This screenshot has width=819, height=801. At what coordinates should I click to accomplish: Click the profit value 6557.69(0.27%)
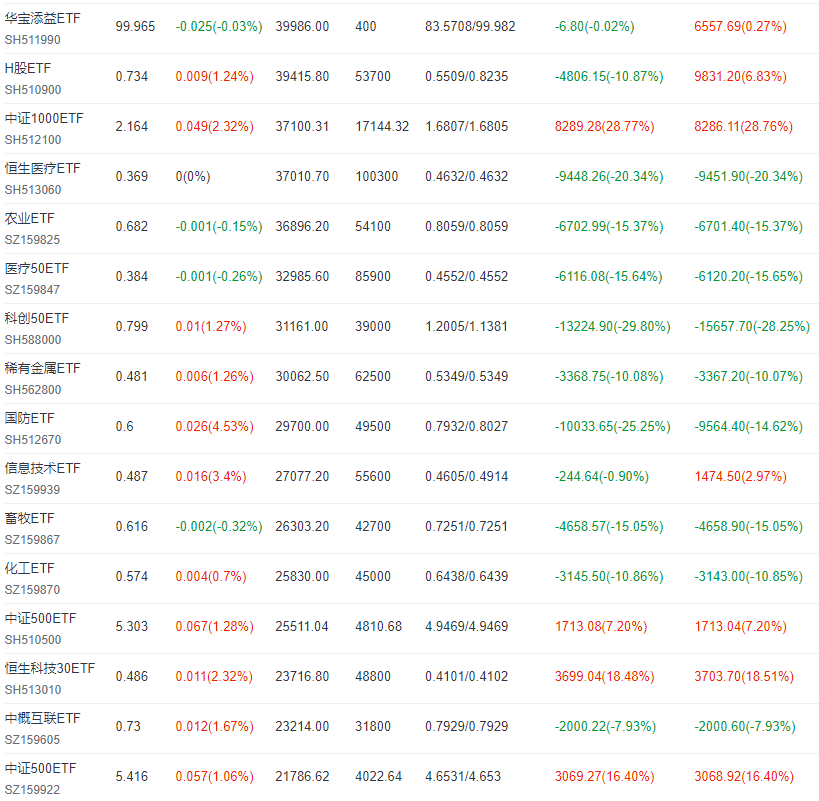(x=740, y=27)
